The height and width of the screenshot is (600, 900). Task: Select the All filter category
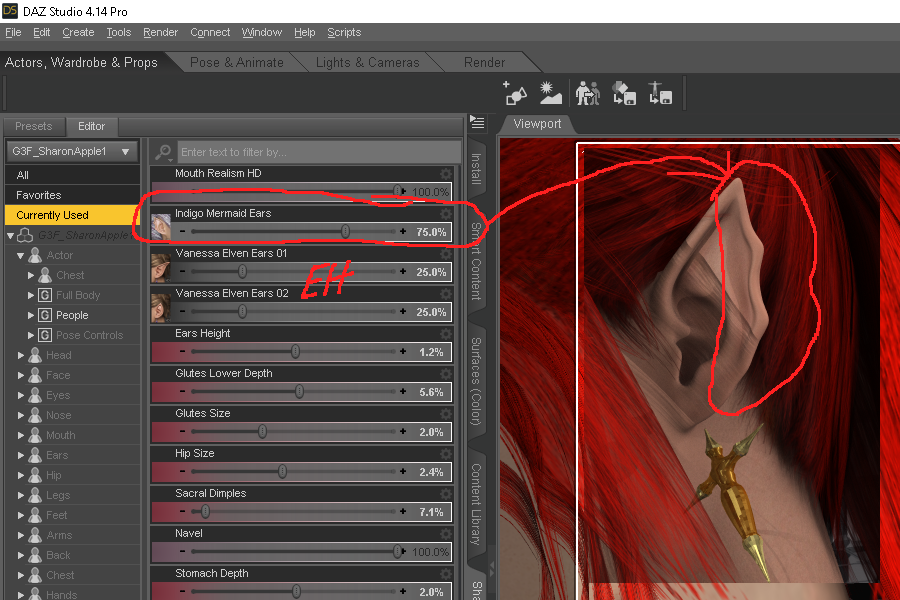[x=72, y=175]
